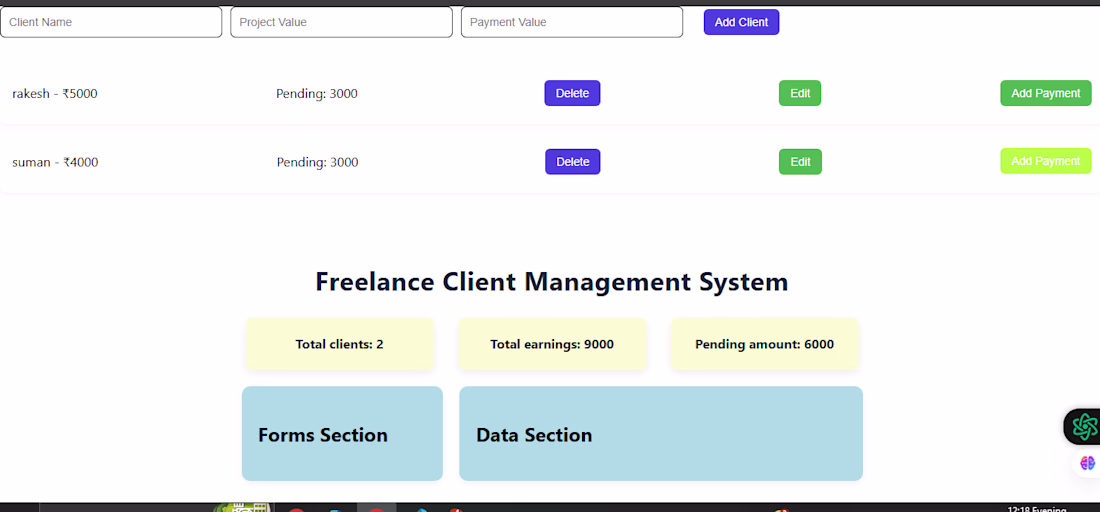Click the "Pending amount: 6000" card
This screenshot has width=1100, height=512.
click(765, 344)
